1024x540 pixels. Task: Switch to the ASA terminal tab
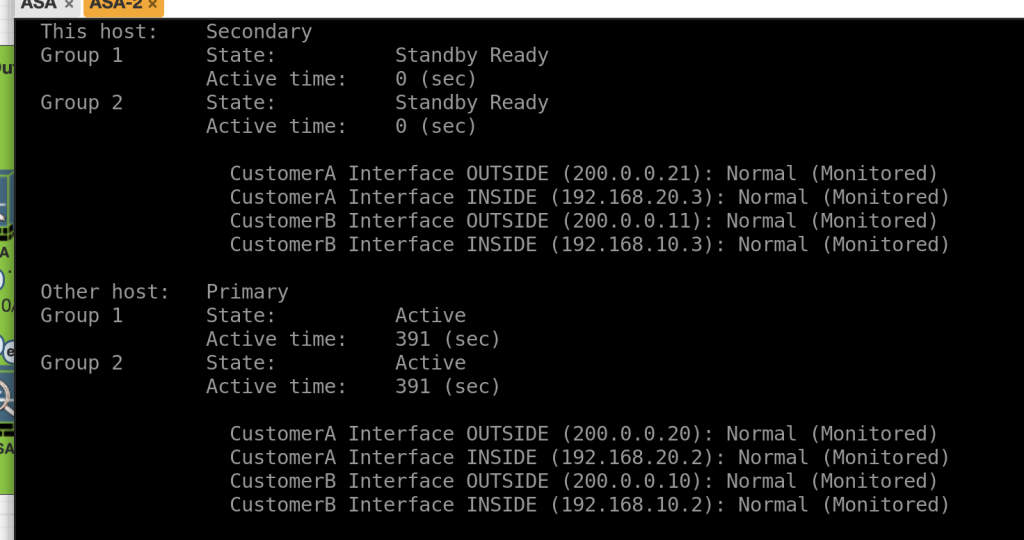click(x=38, y=5)
